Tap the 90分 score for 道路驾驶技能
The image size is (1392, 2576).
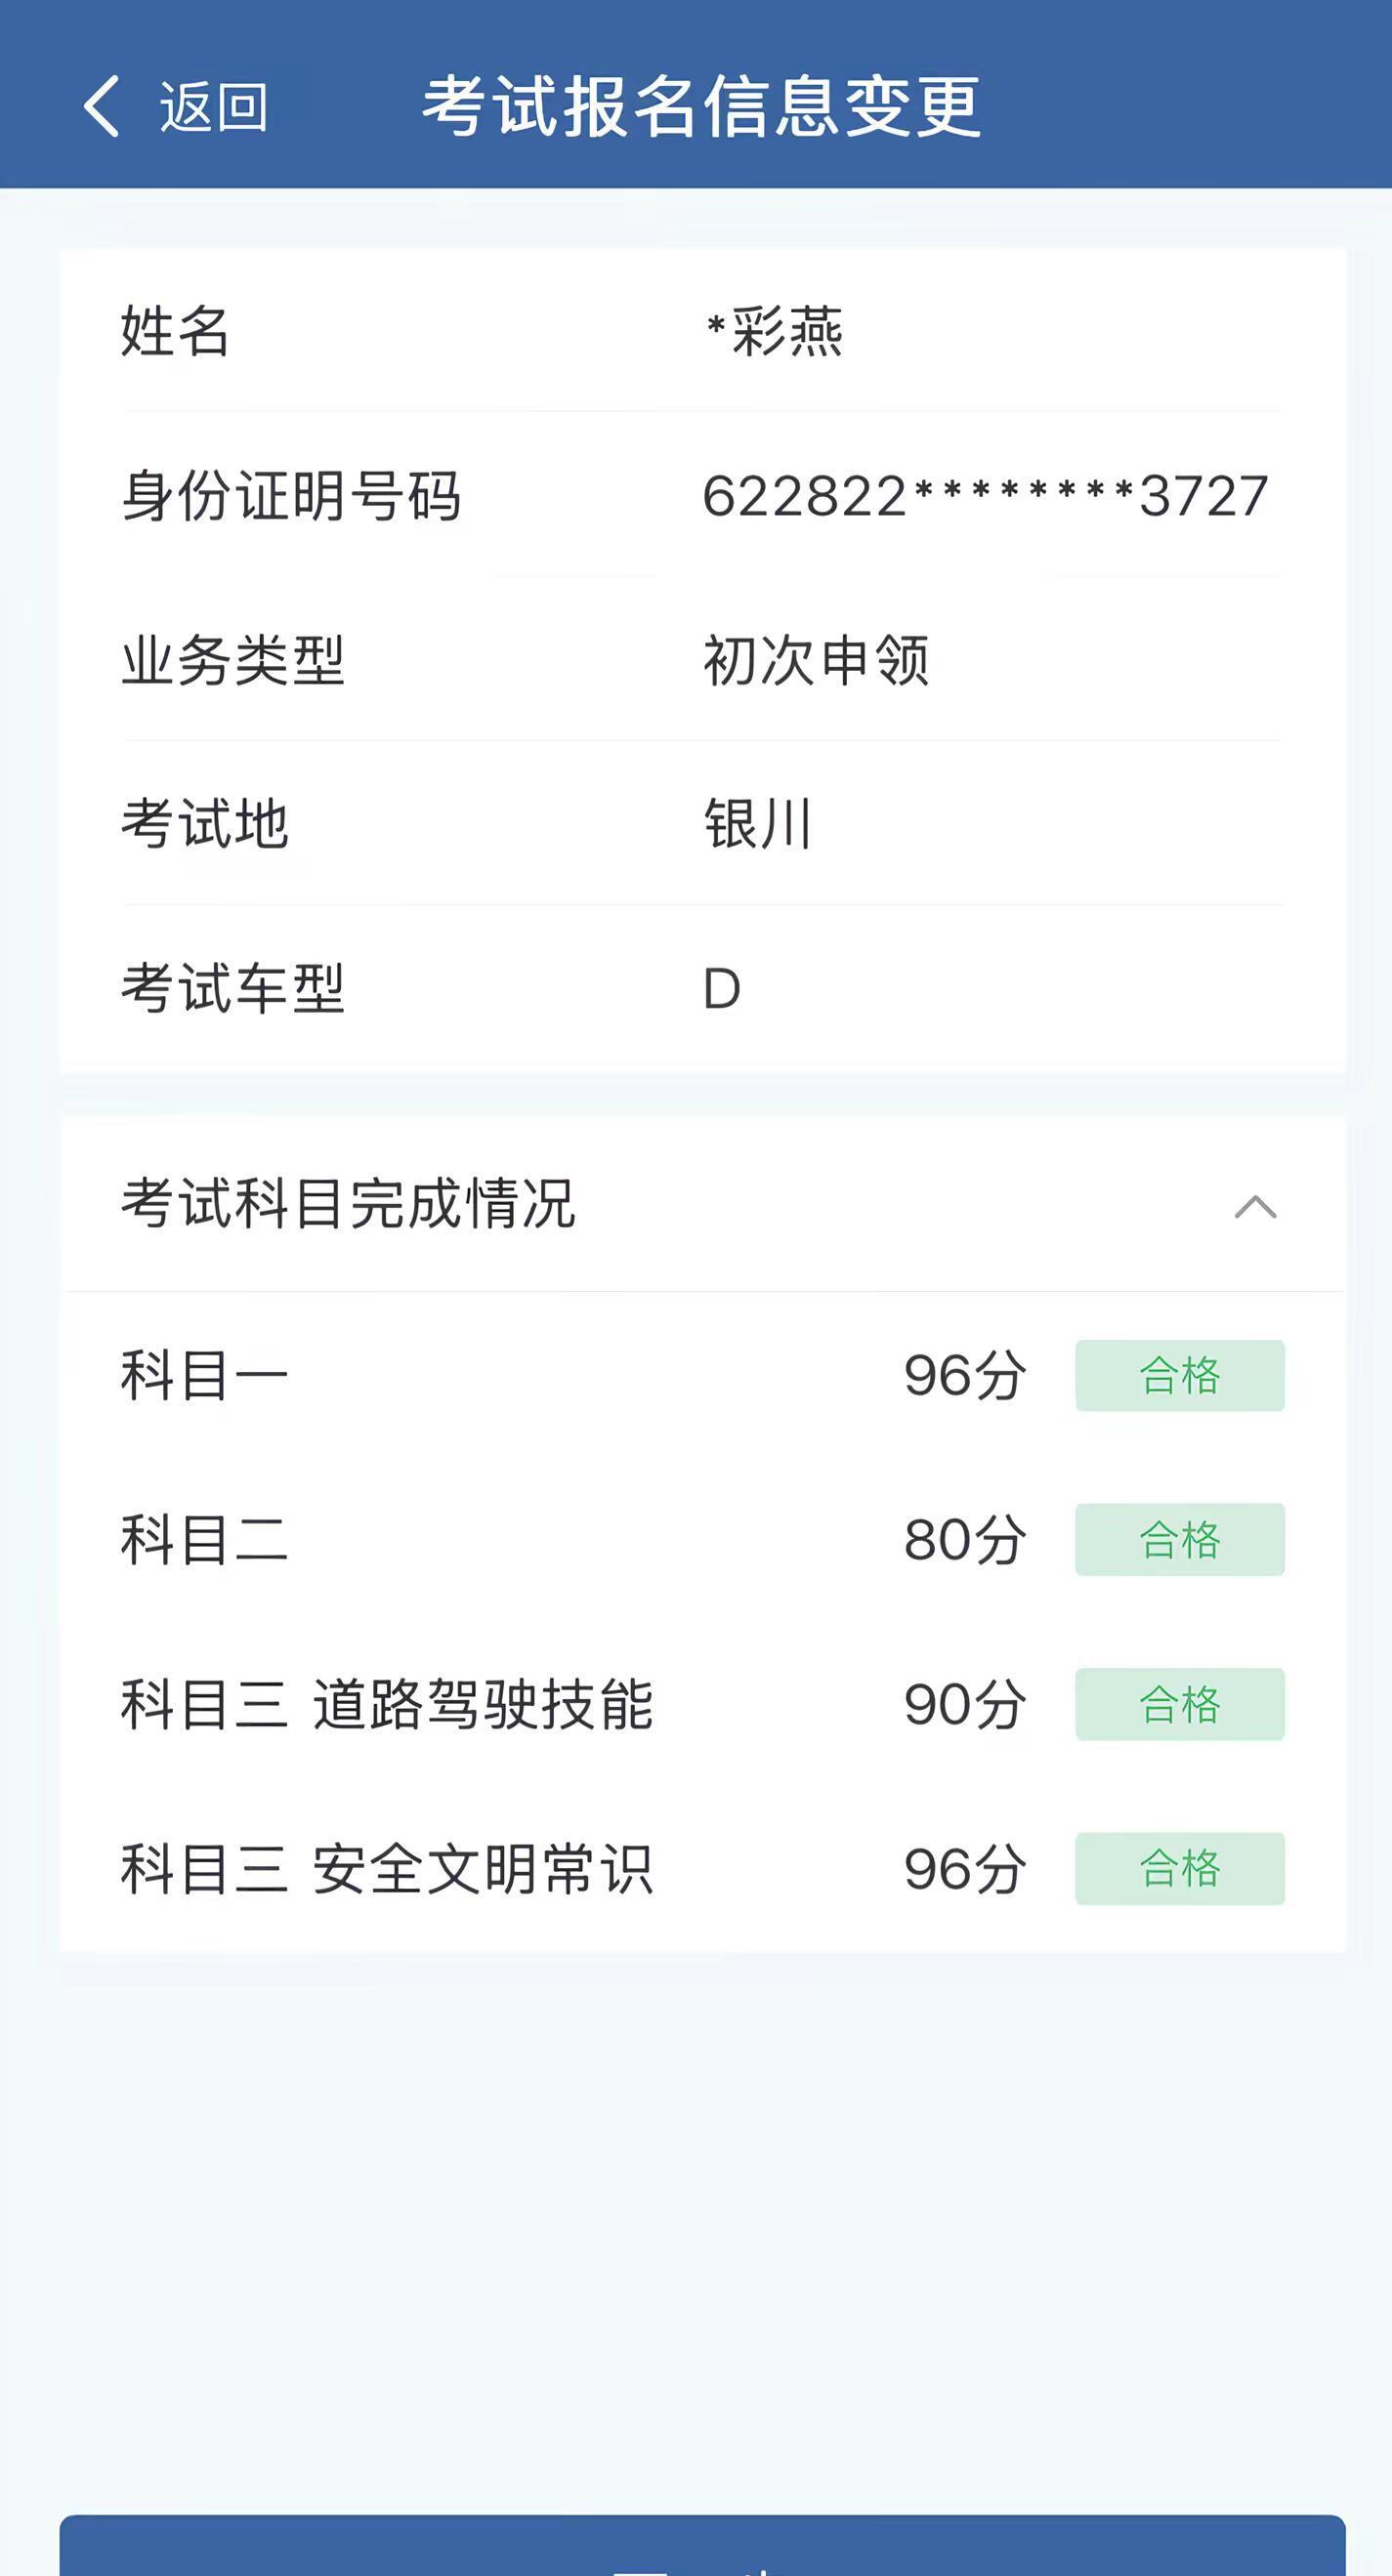coord(964,1704)
